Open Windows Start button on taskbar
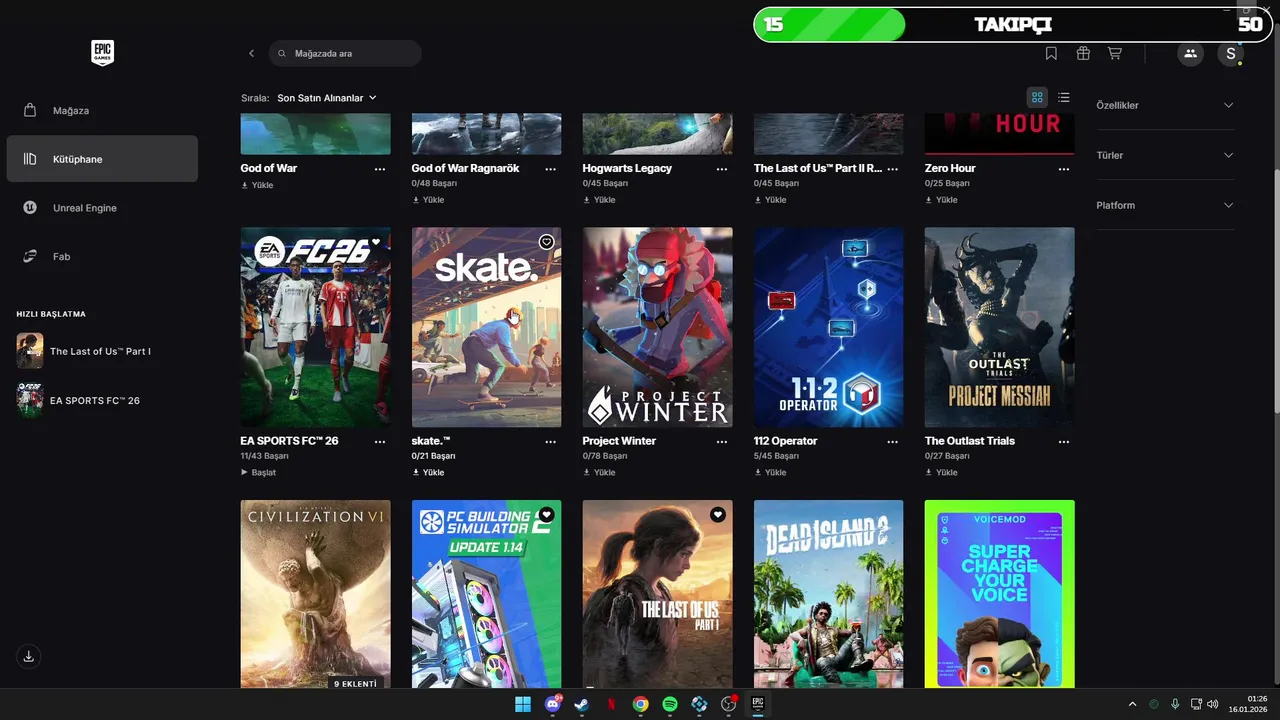Image resolution: width=1280 pixels, height=720 pixels. coord(523,704)
